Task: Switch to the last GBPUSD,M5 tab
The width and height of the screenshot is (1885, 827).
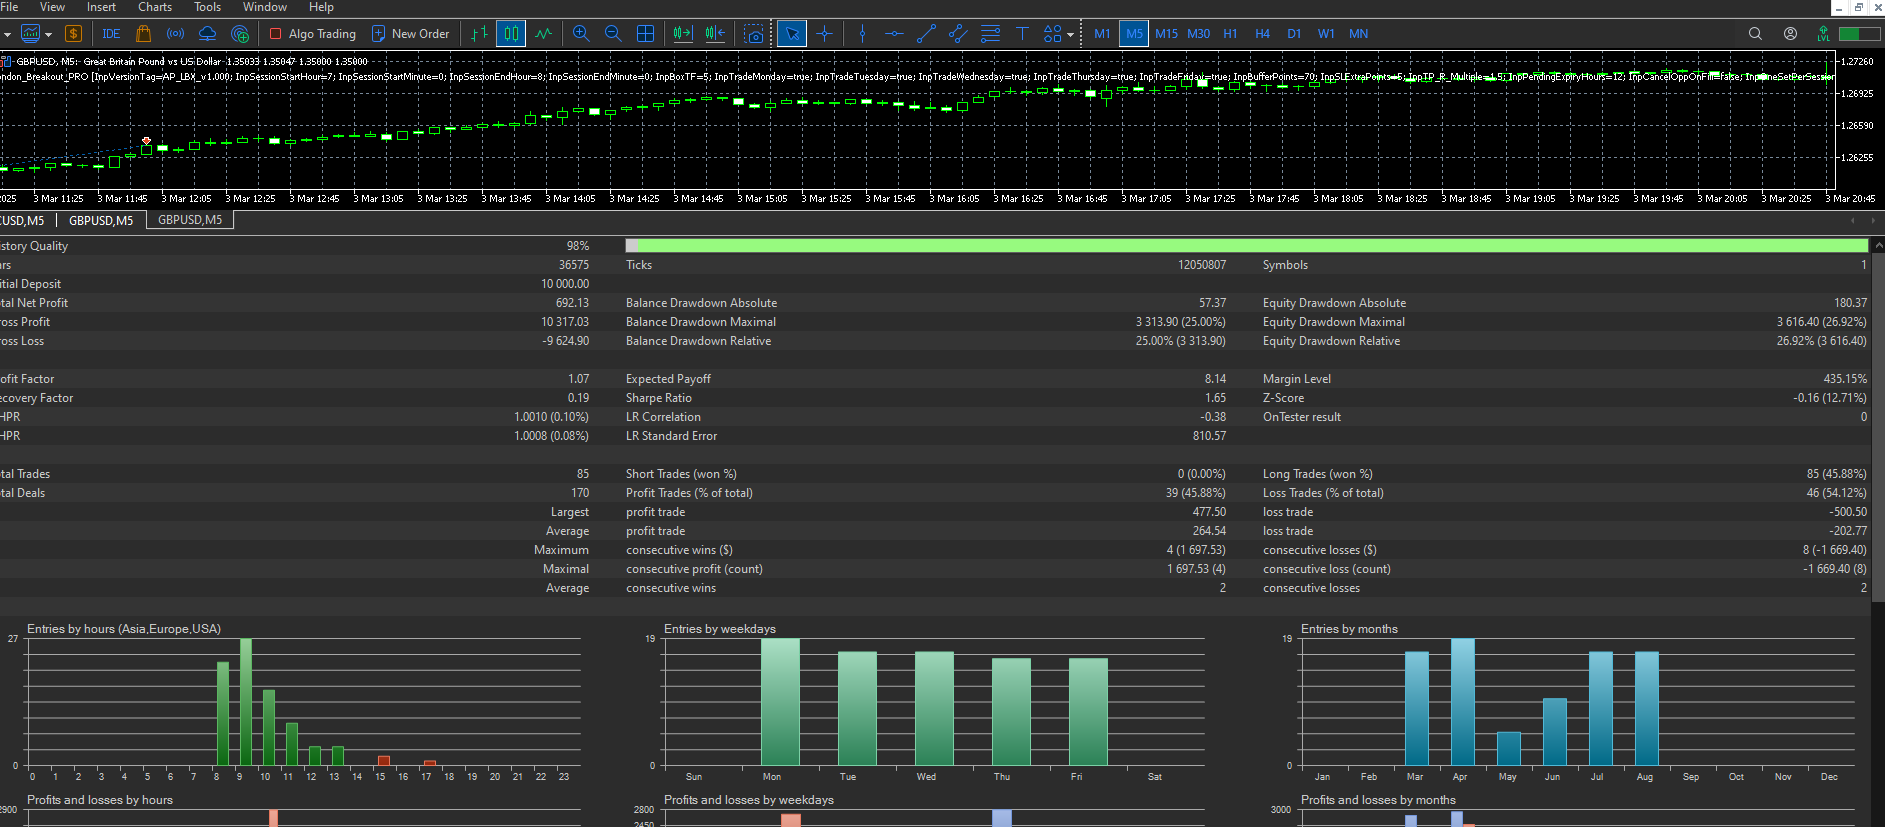Action: pos(190,220)
